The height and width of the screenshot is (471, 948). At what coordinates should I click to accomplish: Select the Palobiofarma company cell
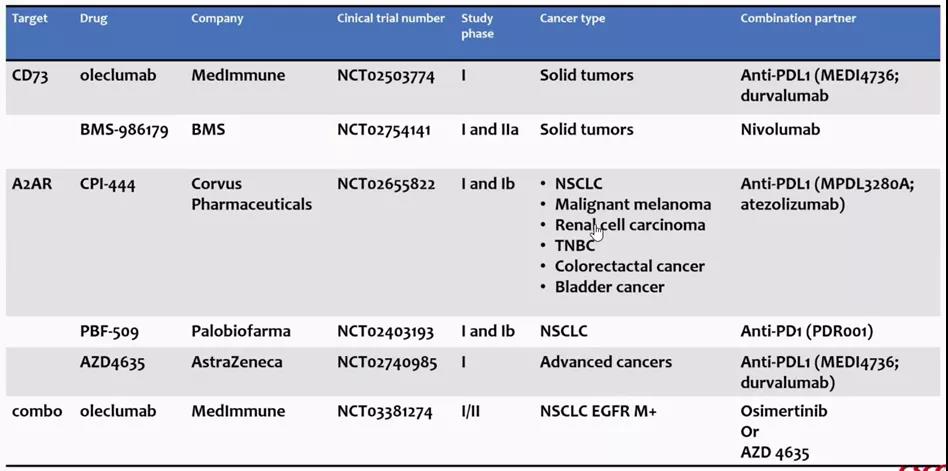(x=241, y=331)
